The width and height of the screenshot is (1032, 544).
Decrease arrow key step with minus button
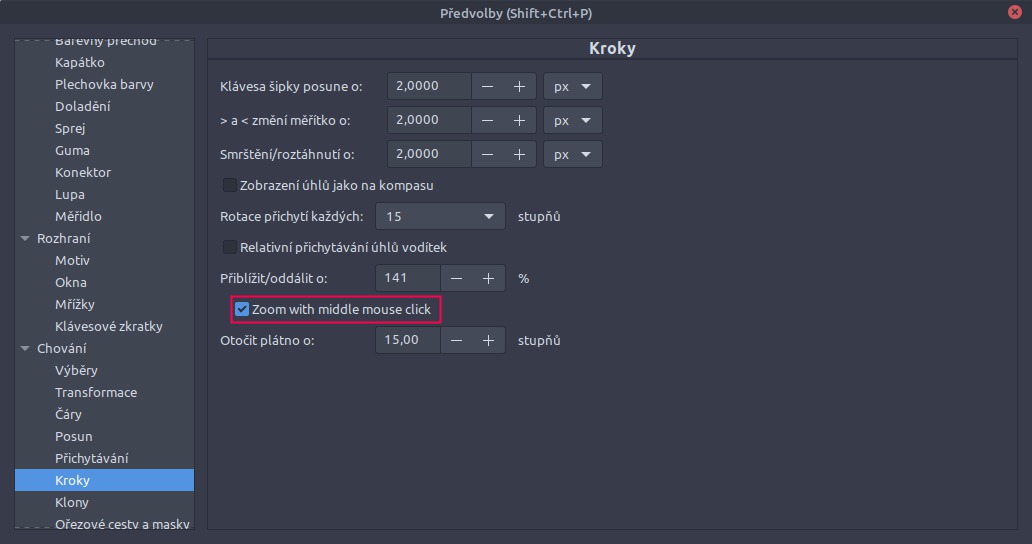[x=487, y=86]
